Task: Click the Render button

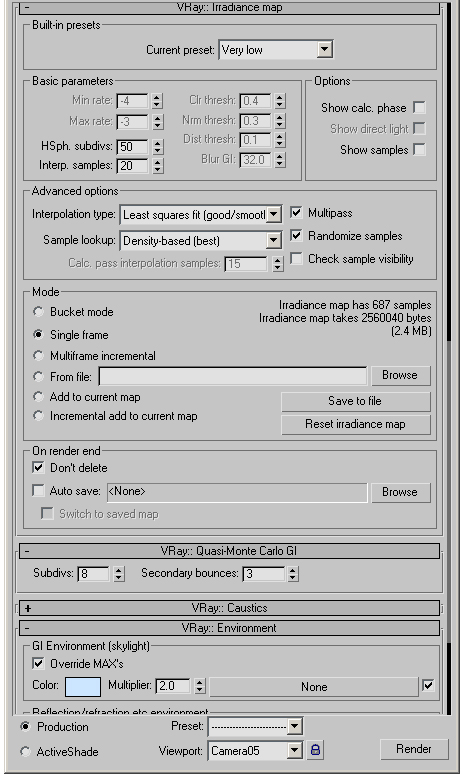Action: [x=414, y=749]
